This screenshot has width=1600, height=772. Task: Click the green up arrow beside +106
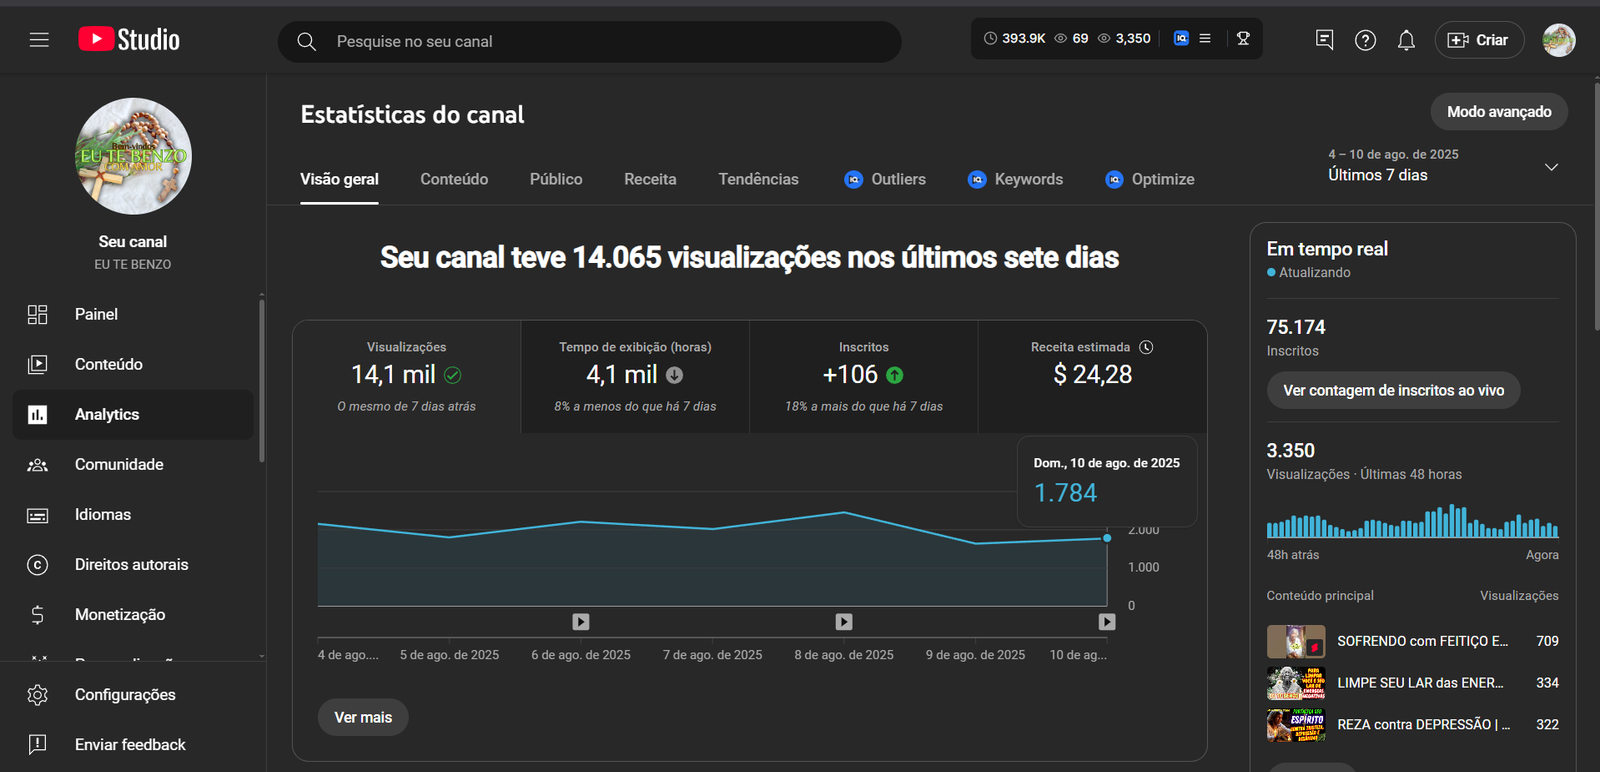895,375
